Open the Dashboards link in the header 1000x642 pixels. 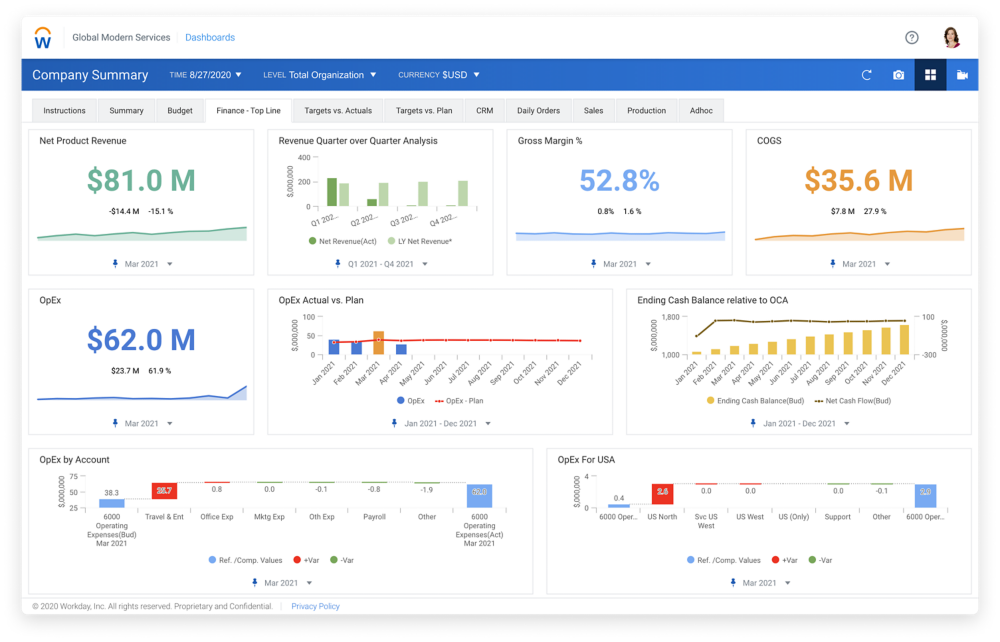coord(210,37)
